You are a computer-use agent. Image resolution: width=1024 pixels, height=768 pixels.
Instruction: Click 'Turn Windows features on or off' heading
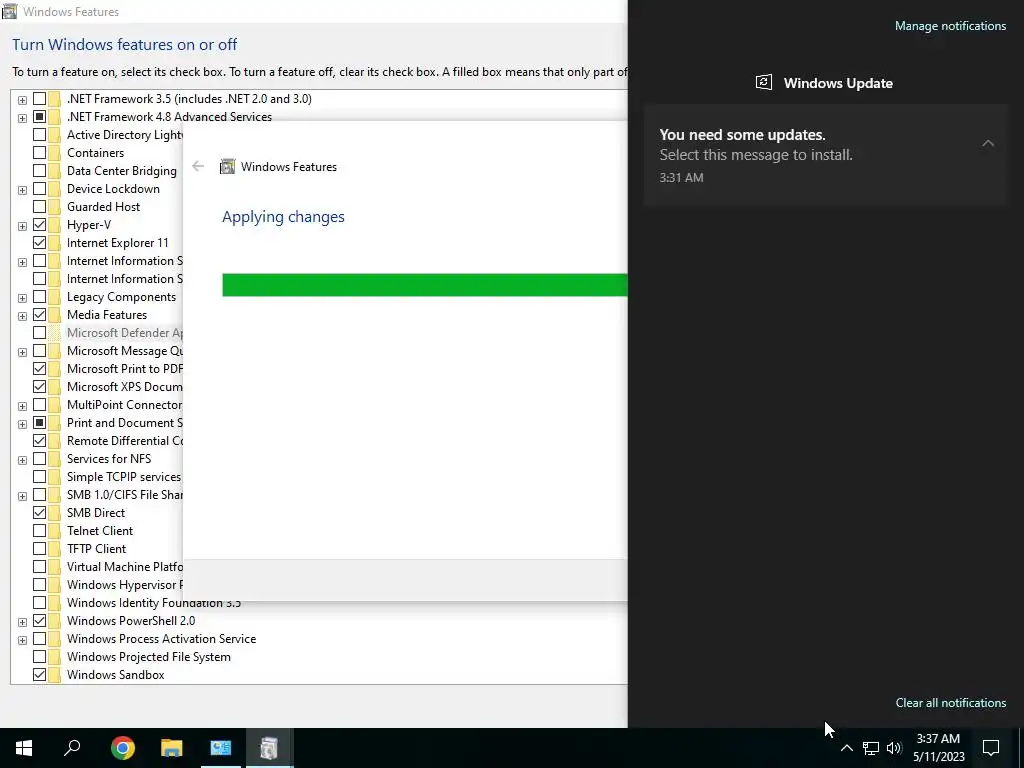pos(125,44)
